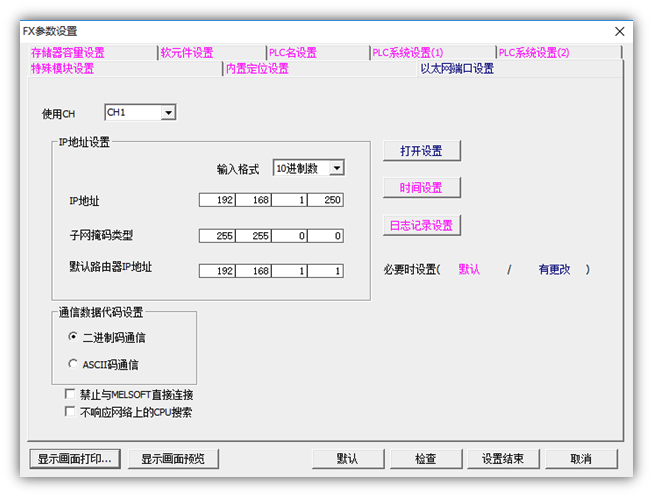653x497 pixels.
Task: Click the 检查 button
Action: (426, 459)
